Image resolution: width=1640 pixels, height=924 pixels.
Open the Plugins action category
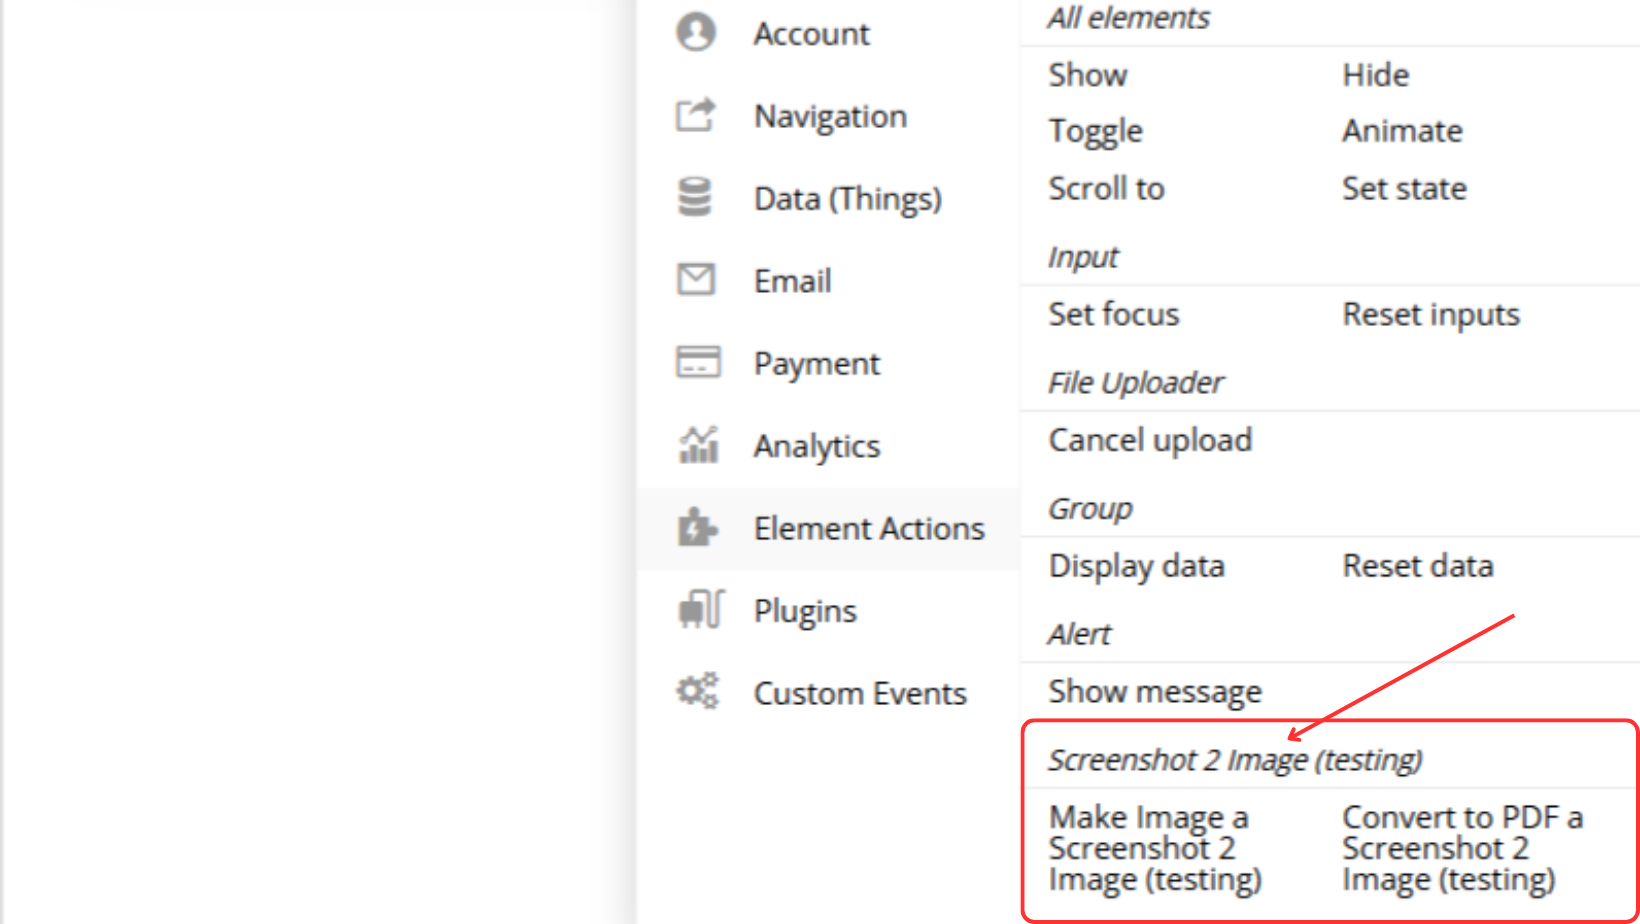pyautogui.click(x=805, y=610)
